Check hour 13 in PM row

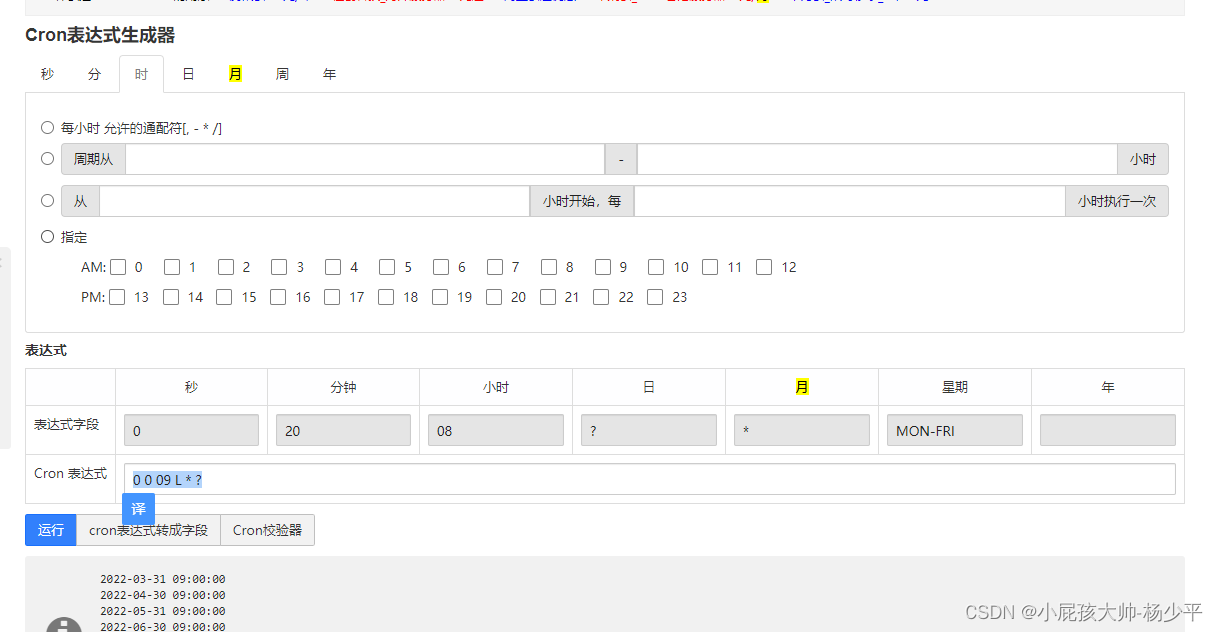pyautogui.click(x=117, y=297)
